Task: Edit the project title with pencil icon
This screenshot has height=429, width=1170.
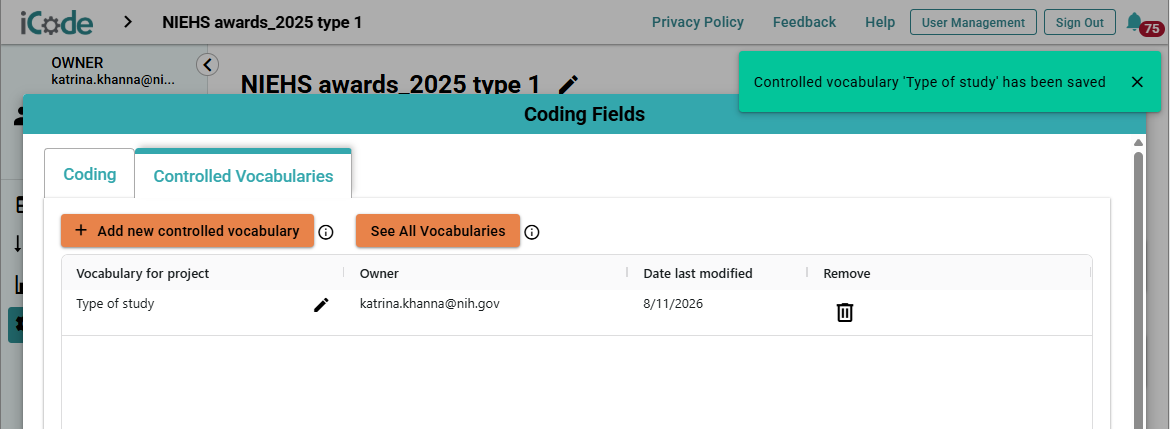Action: [569, 84]
